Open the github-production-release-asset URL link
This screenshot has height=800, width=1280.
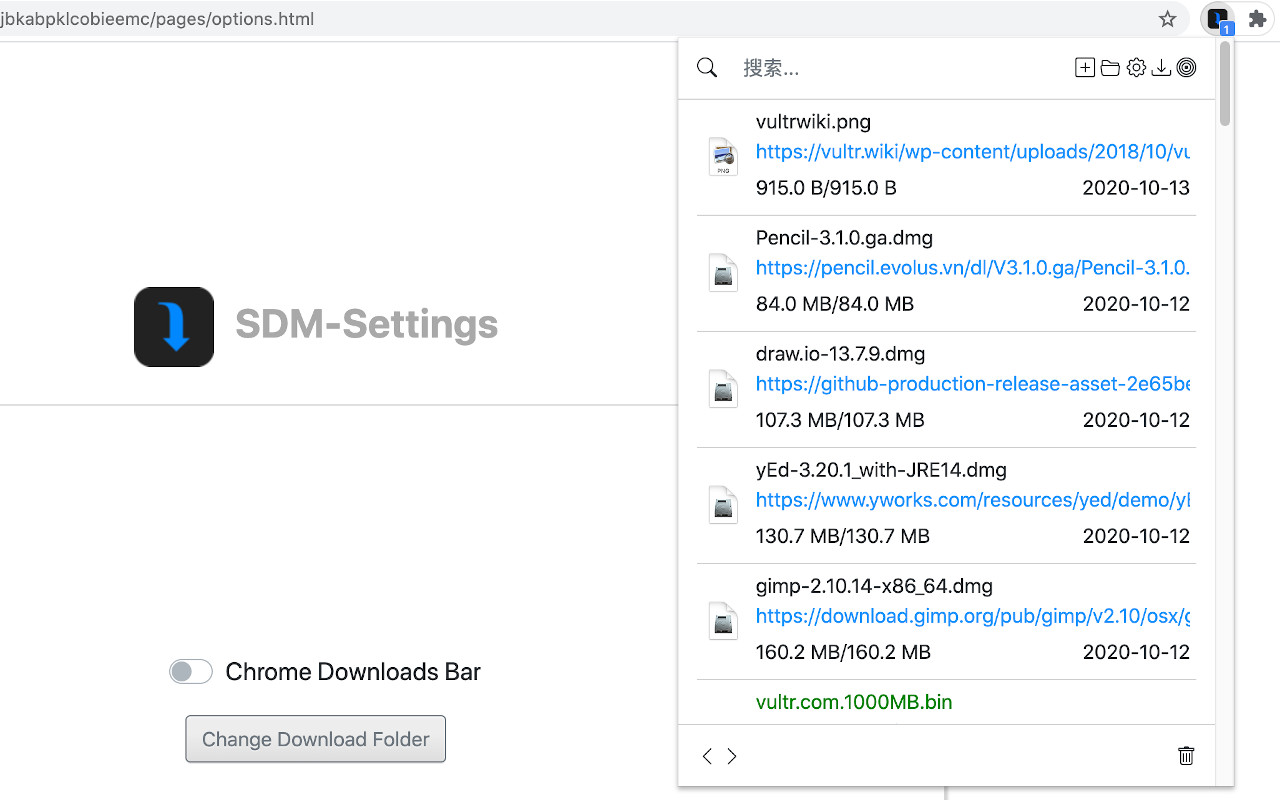pos(973,384)
